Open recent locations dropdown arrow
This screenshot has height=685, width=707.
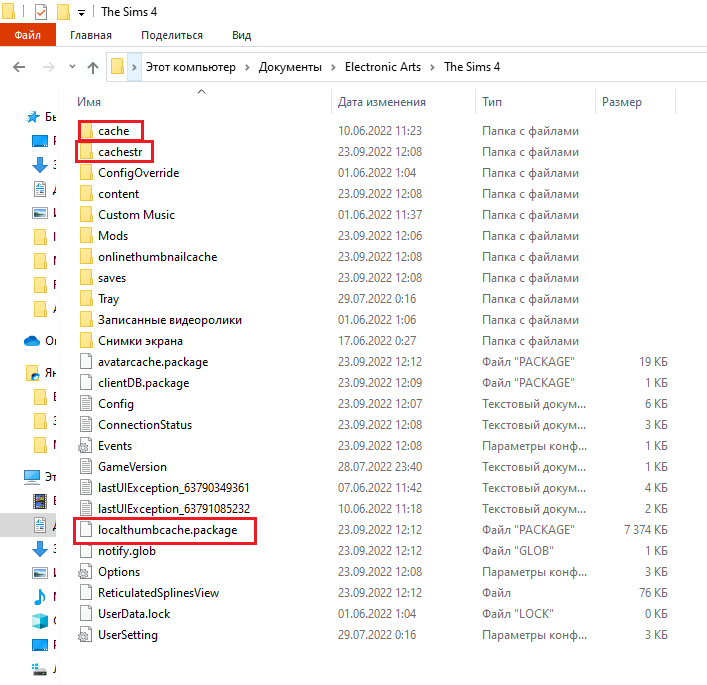pyautogui.click(x=72, y=67)
